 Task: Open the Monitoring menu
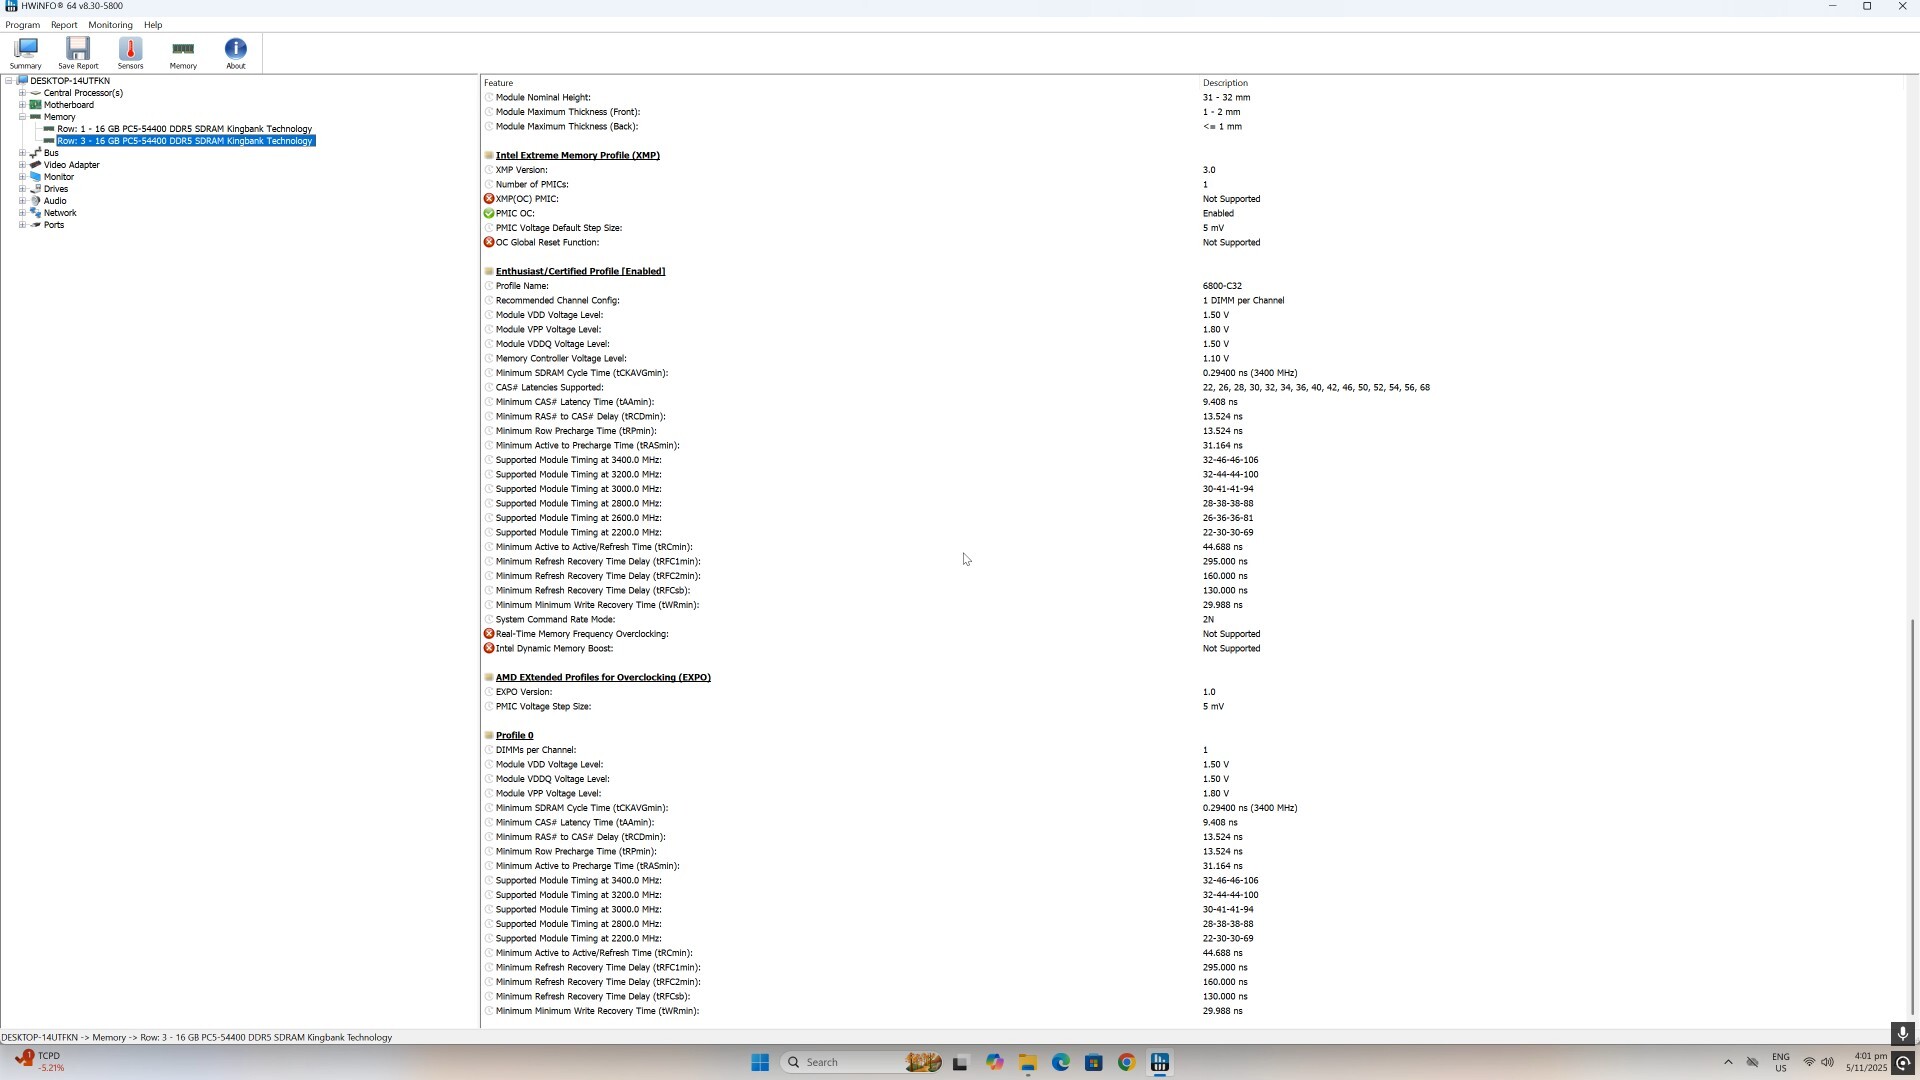(x=110, y=25)
